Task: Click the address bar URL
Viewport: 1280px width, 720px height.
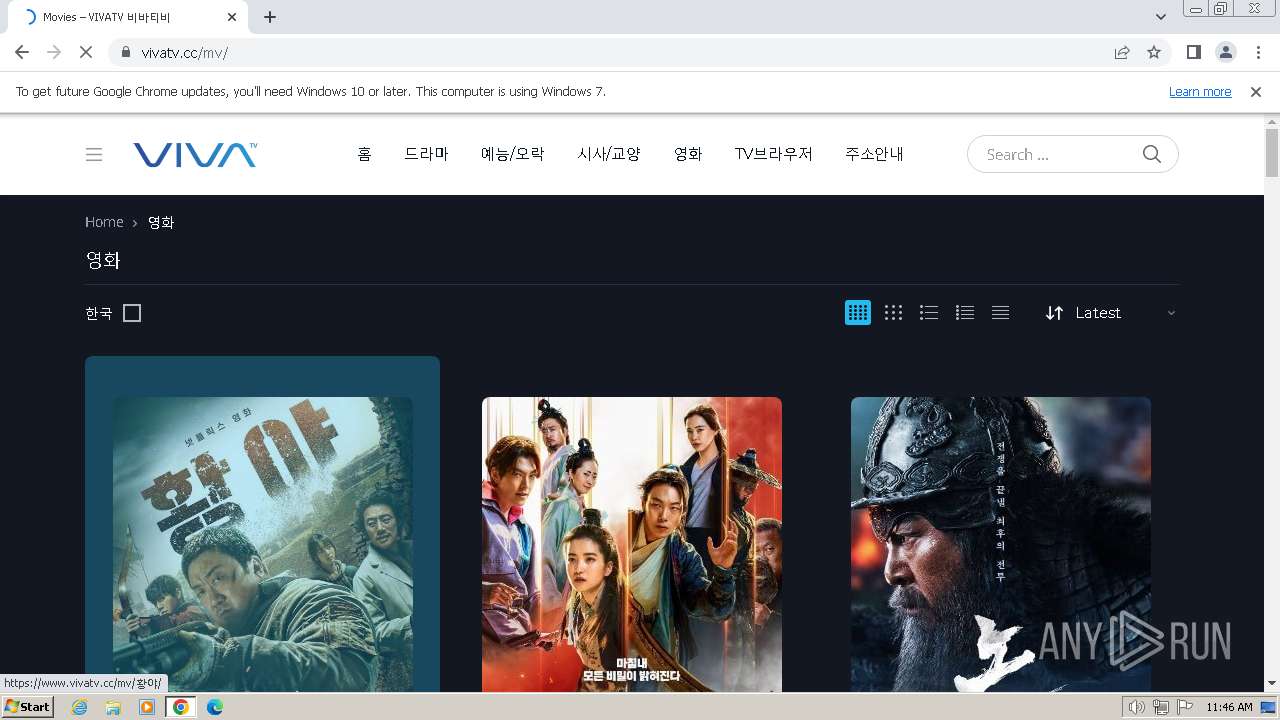Action: click(185, 52)
